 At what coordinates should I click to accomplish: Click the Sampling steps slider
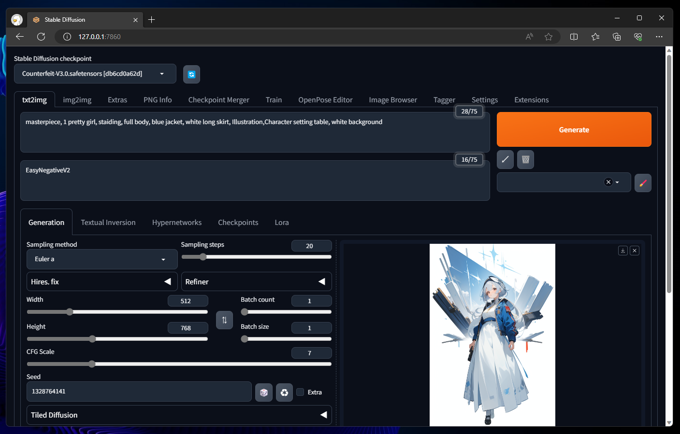point(256,257)
